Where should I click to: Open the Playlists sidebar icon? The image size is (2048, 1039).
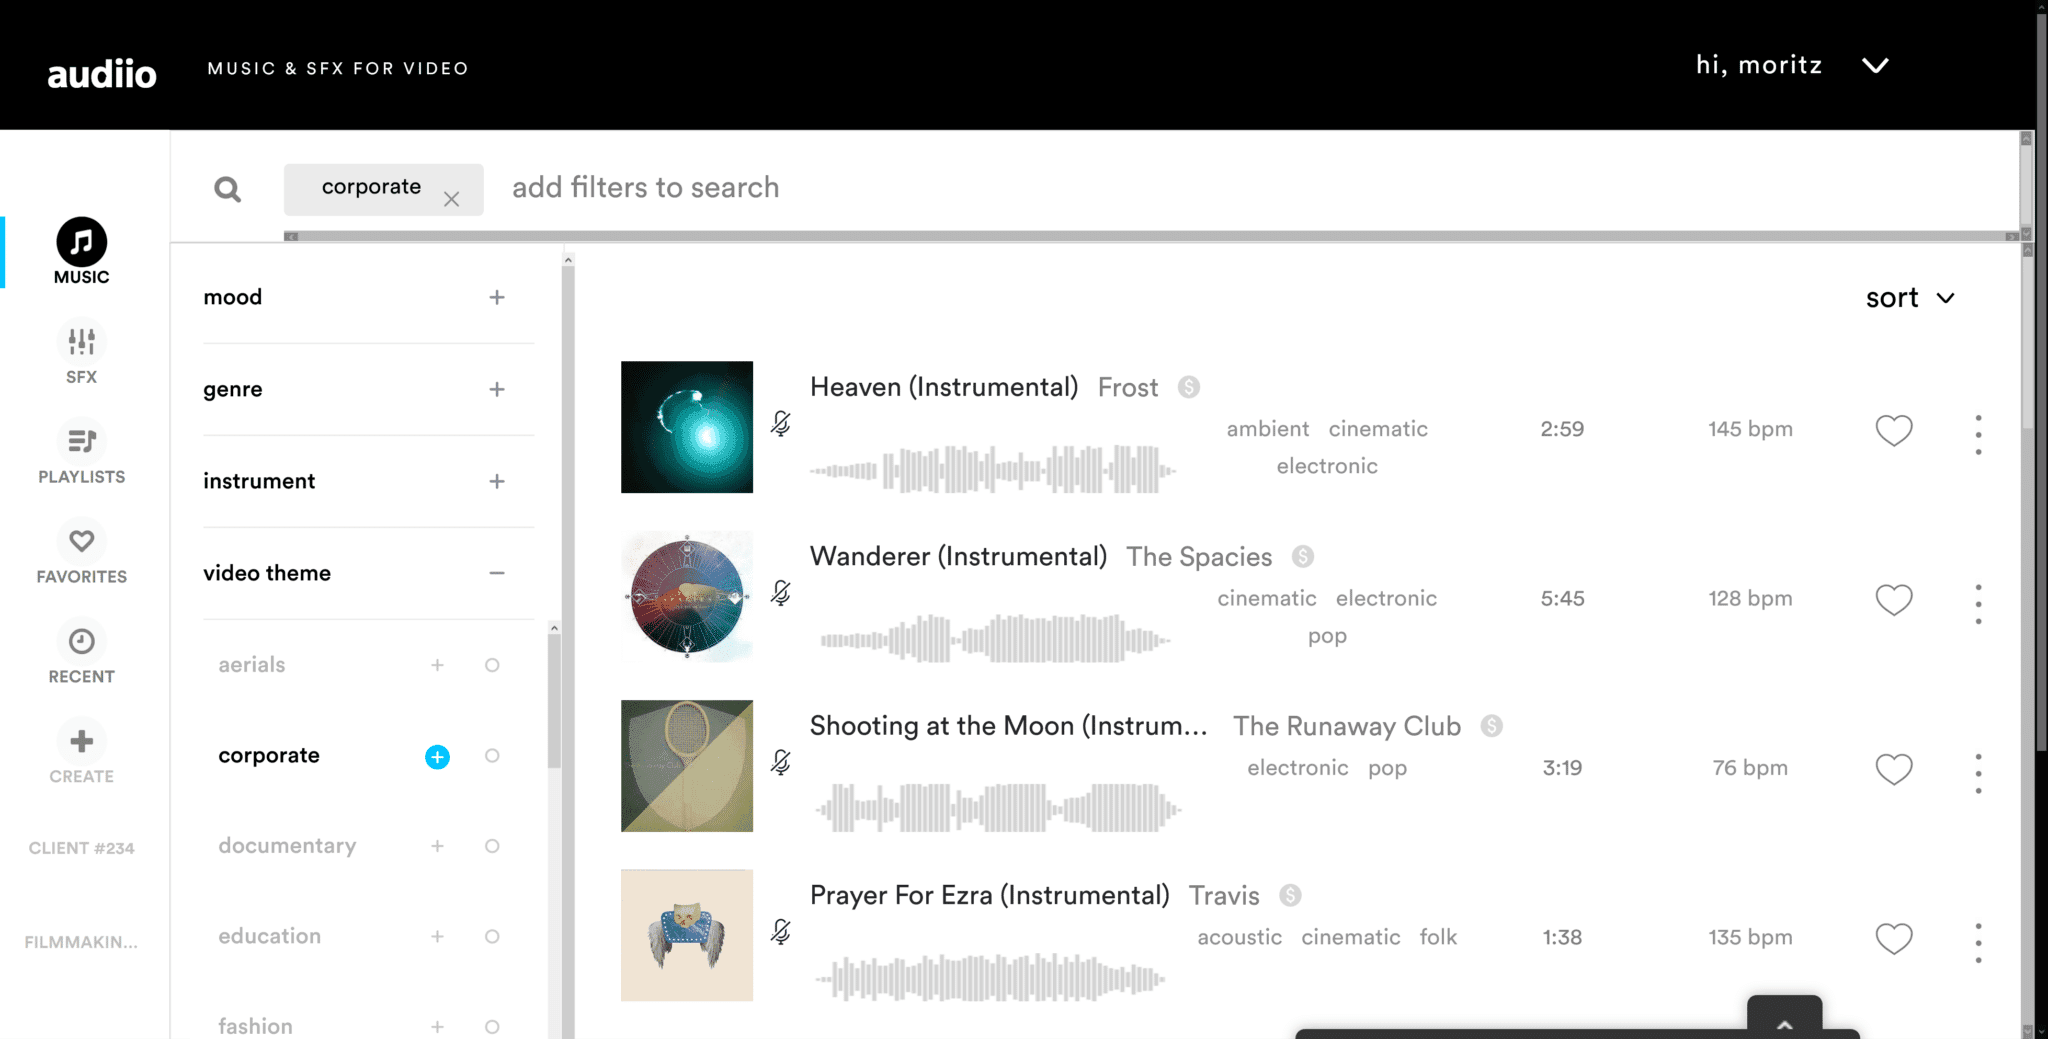81,453
